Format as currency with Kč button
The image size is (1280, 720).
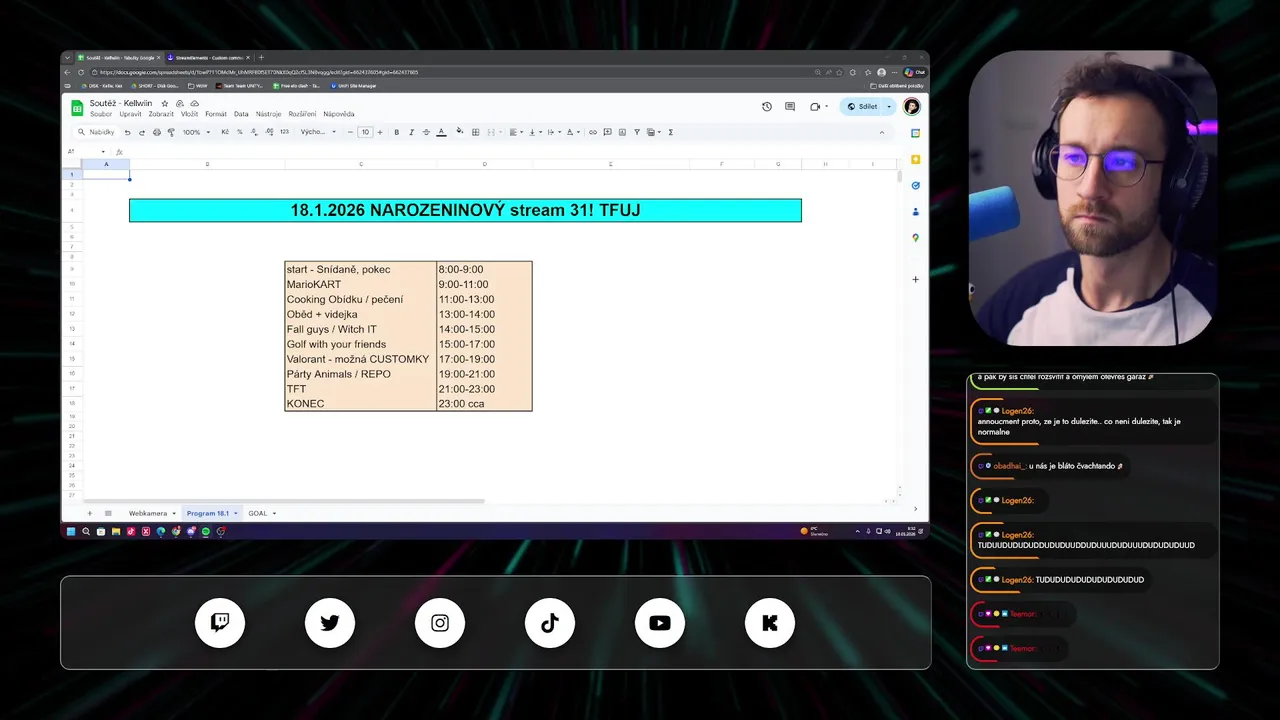click(x=225, y=132)
